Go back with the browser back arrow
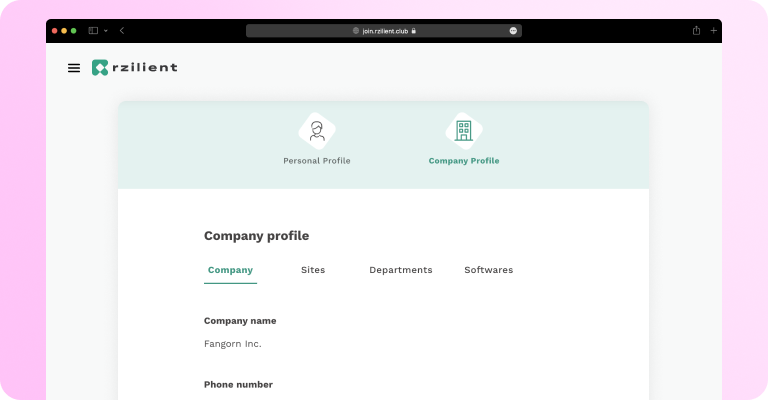 click(122, 30)
